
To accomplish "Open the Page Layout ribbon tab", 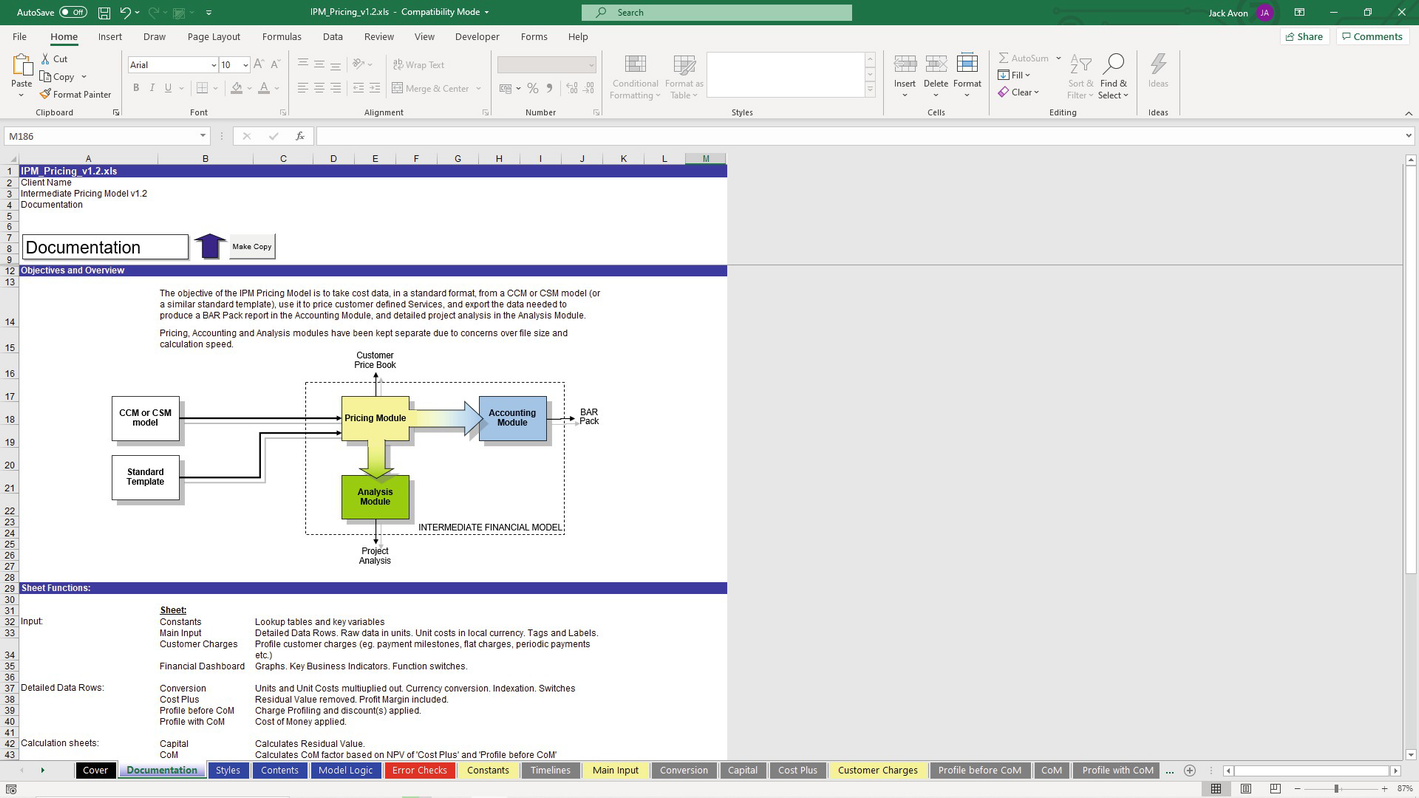I will click(214, 37).
